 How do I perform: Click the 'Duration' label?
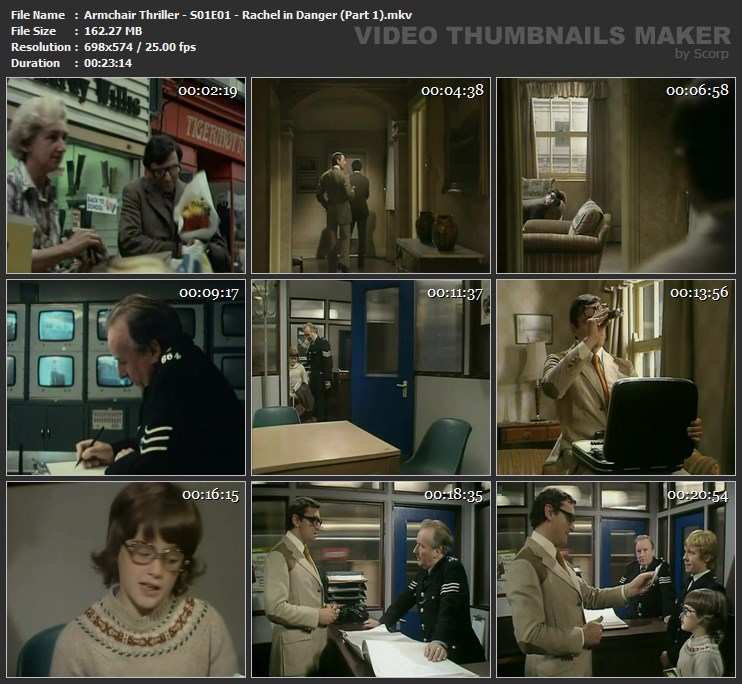pos(35,63)
